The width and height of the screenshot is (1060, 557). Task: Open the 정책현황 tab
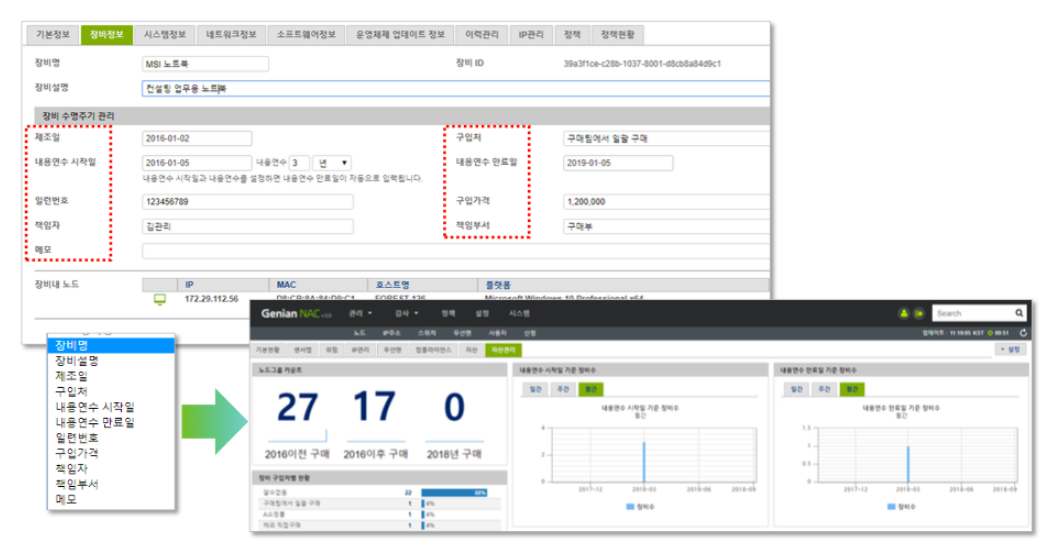pos(617,34)
